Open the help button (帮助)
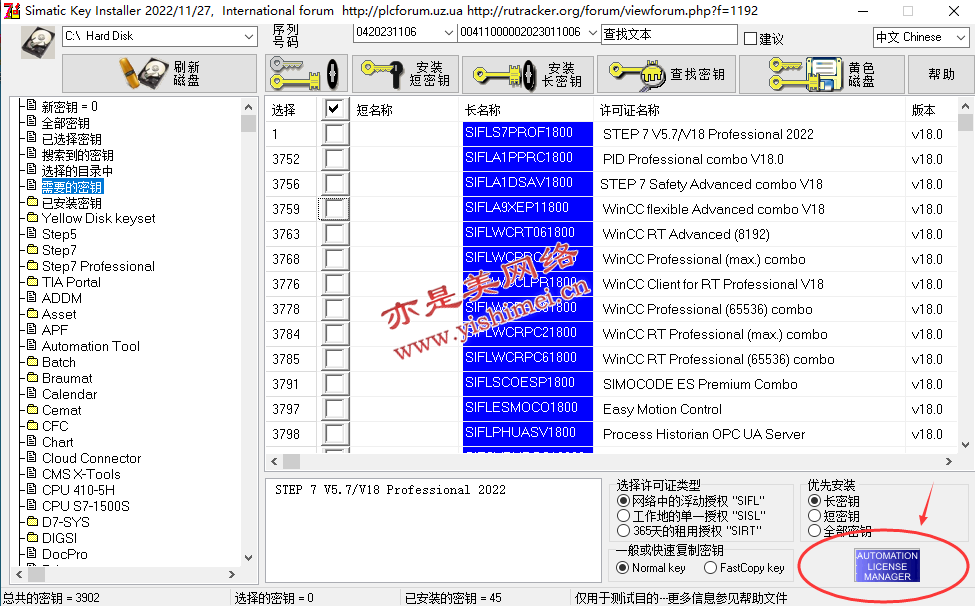 (941, 73)
